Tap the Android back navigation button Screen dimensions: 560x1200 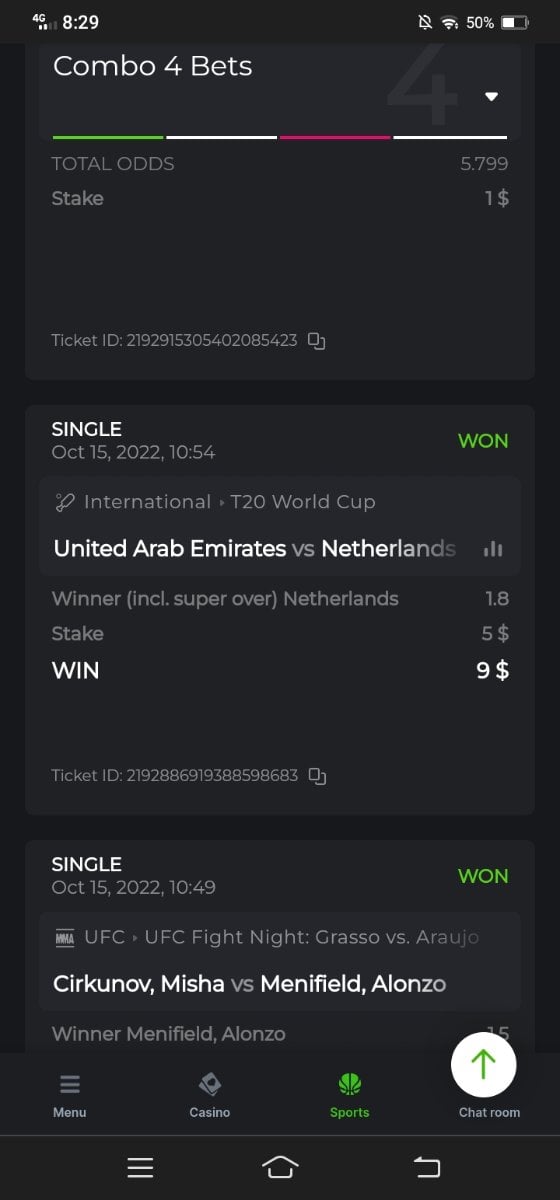coord(427,1167)
